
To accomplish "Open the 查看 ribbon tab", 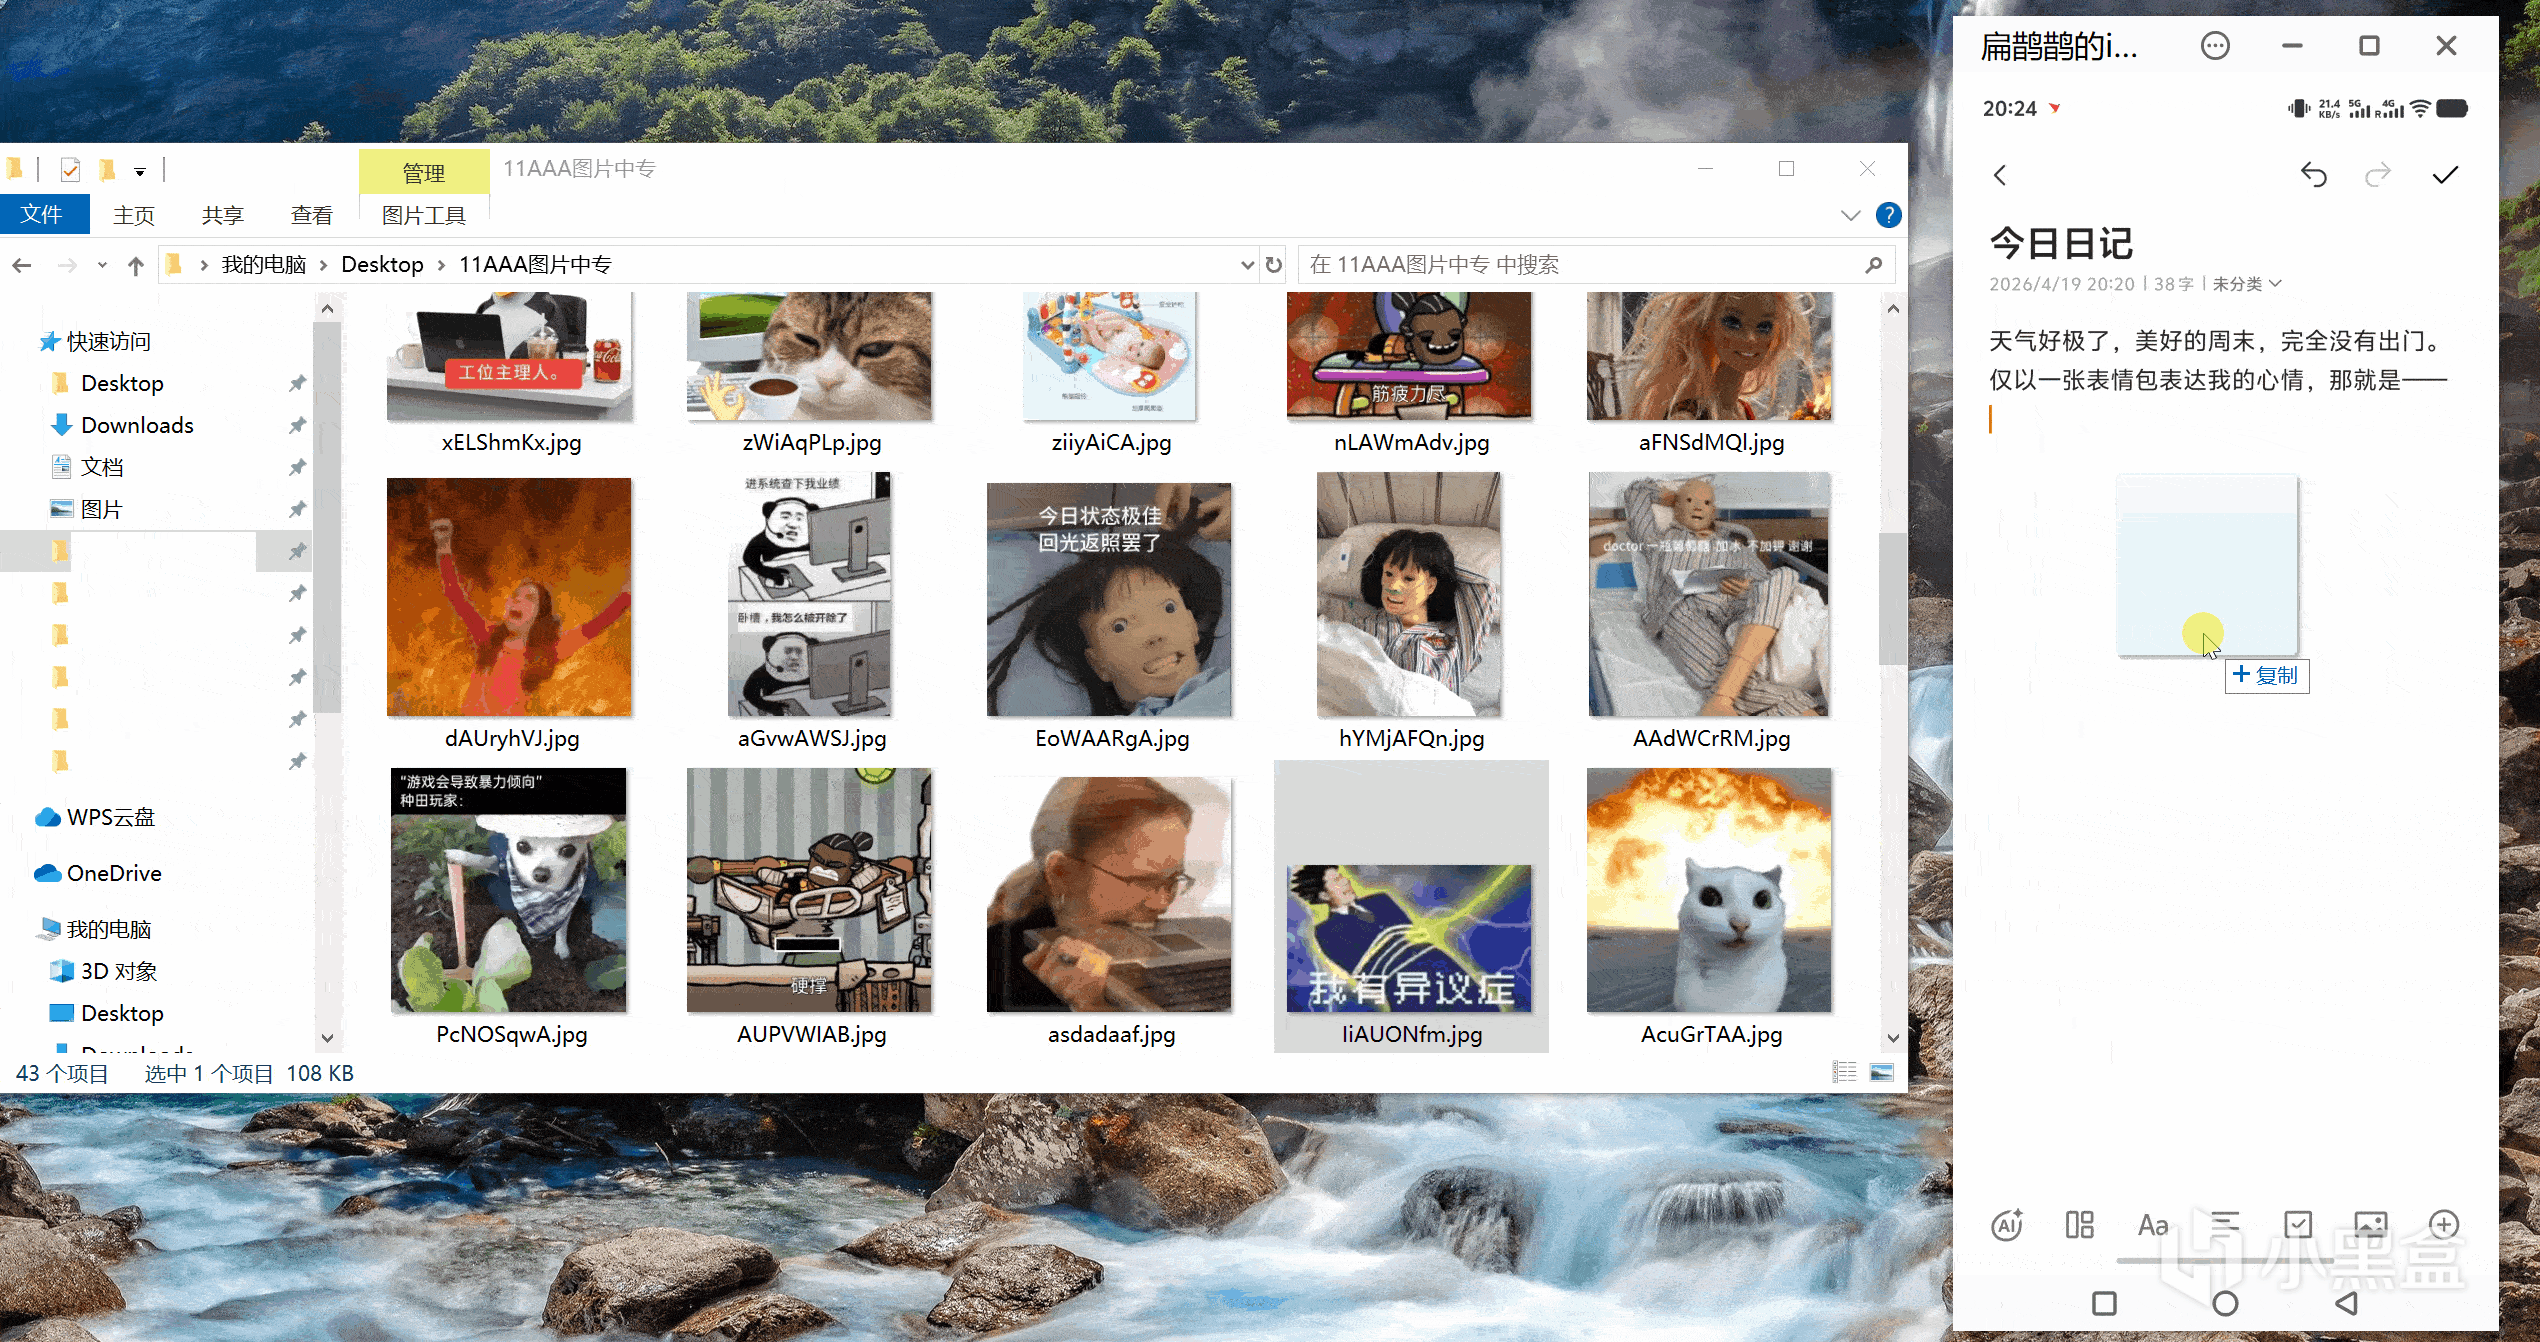I will pos(311,215).
